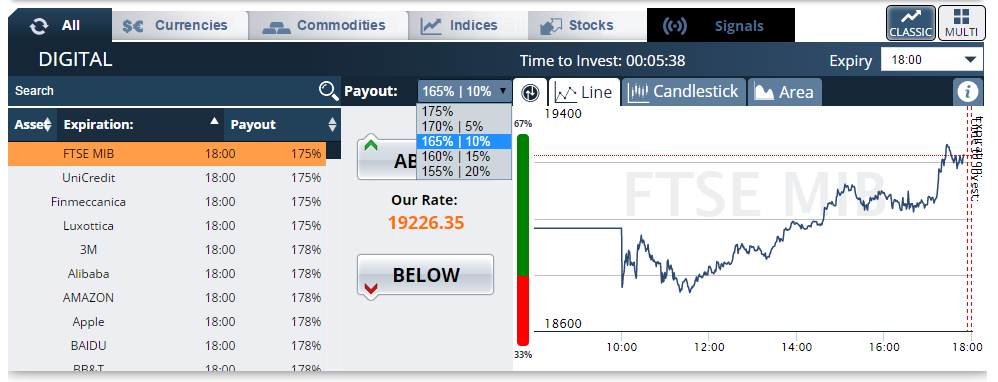998x382 pixels.
Task: Choose the 175% payout option
Action: pyautogui.click(x=464, y=111)
